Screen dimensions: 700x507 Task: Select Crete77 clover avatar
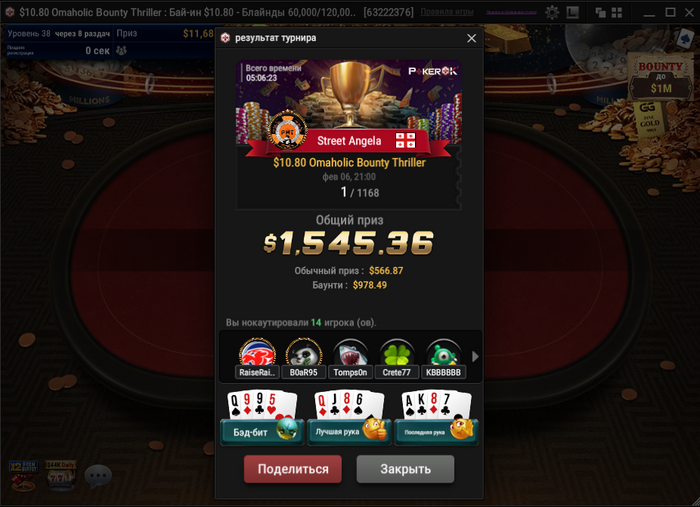pyautogui.click(x=396, y=358)
